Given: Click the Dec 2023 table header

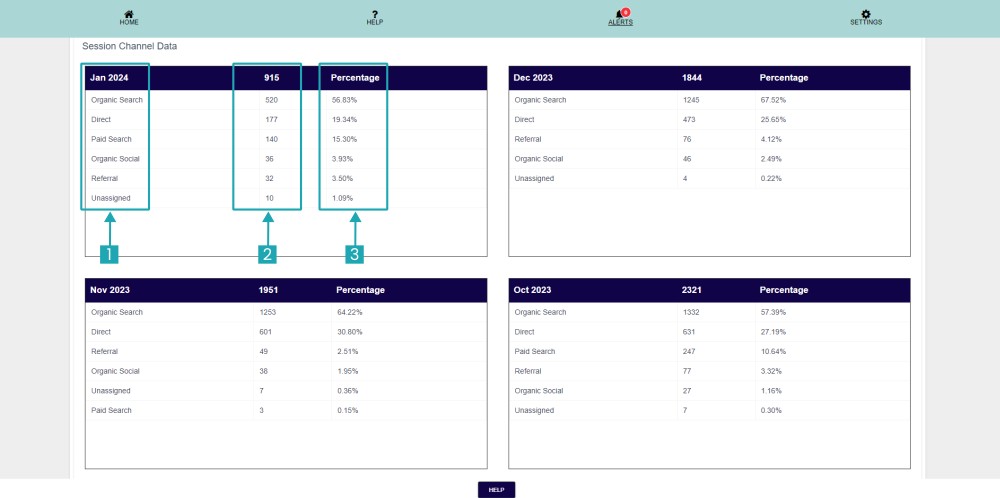Looking at the screenshot, I should (x=533, y=78).
